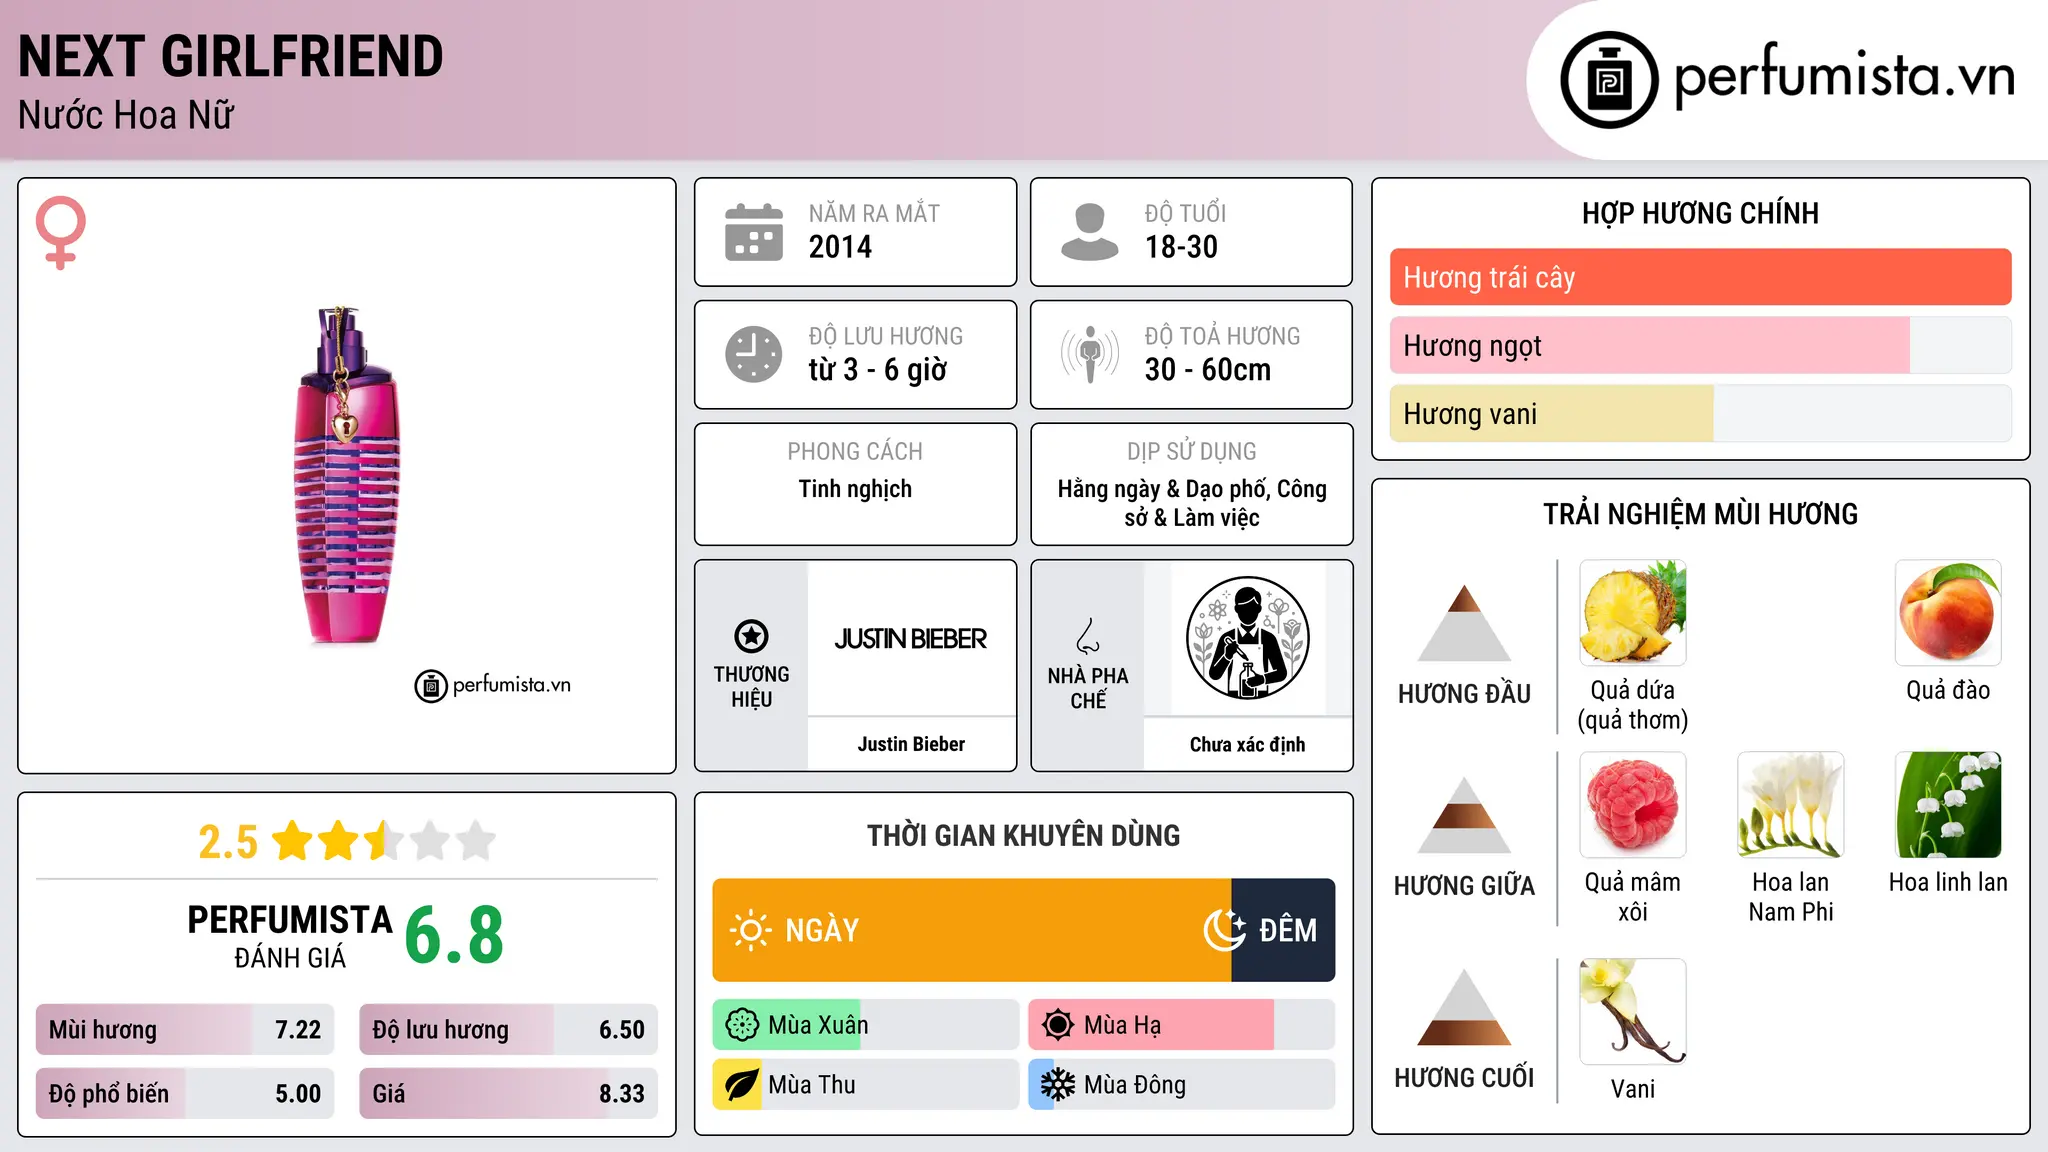2048x1152 pixels.
Task: Click the perfumer silhouette illustration
Action: pyautogui.click(x=1247, y=638)
